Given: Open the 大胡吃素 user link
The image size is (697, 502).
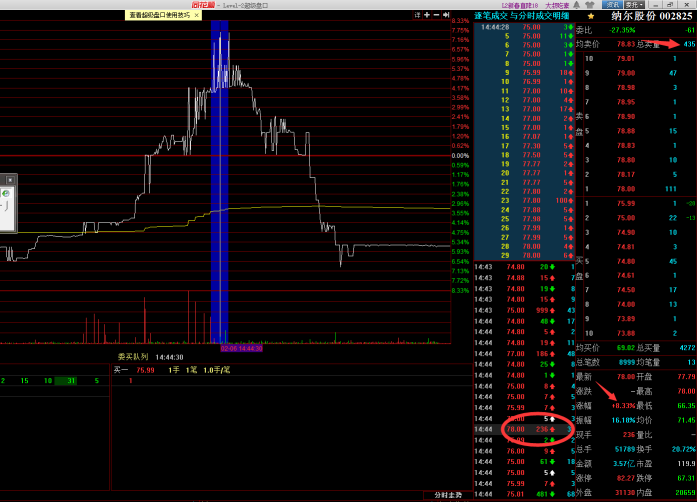Looking at the screenshot, I should click(557, 5).
